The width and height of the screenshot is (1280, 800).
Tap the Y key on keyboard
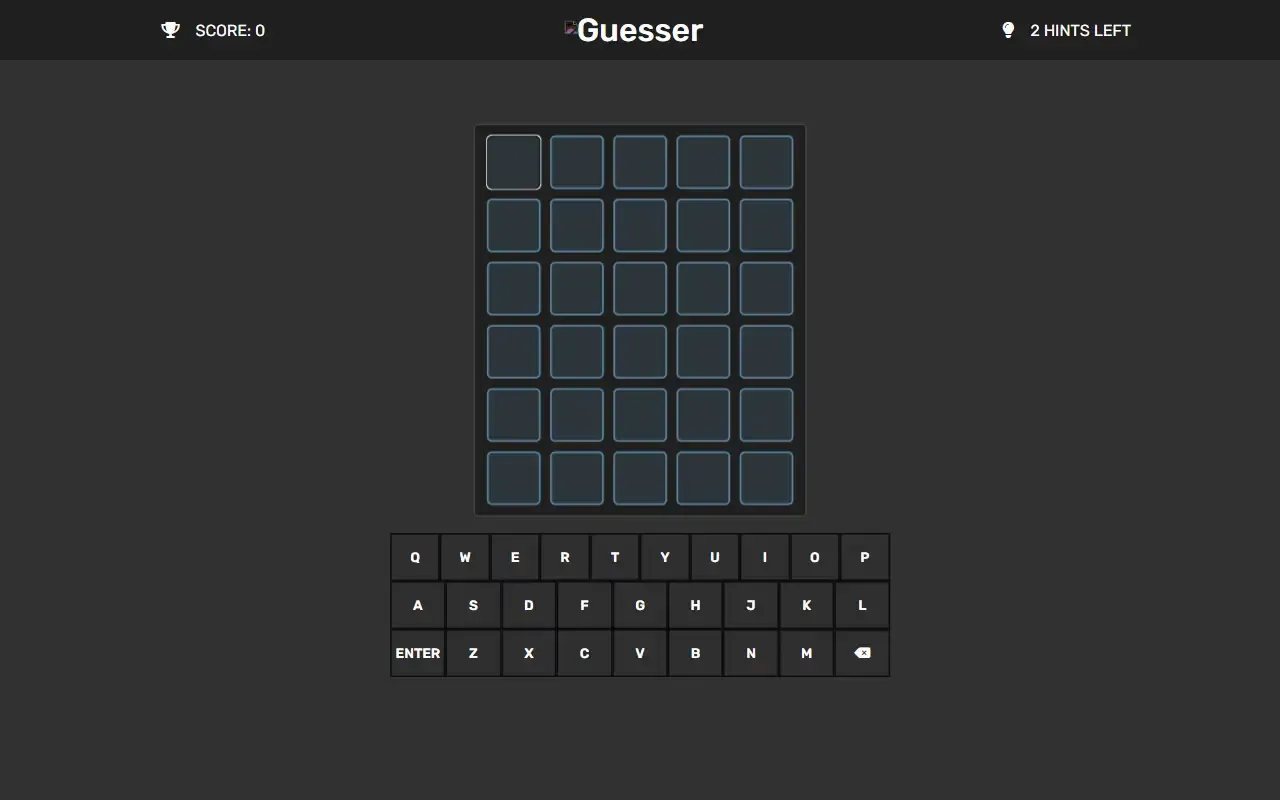665,557
